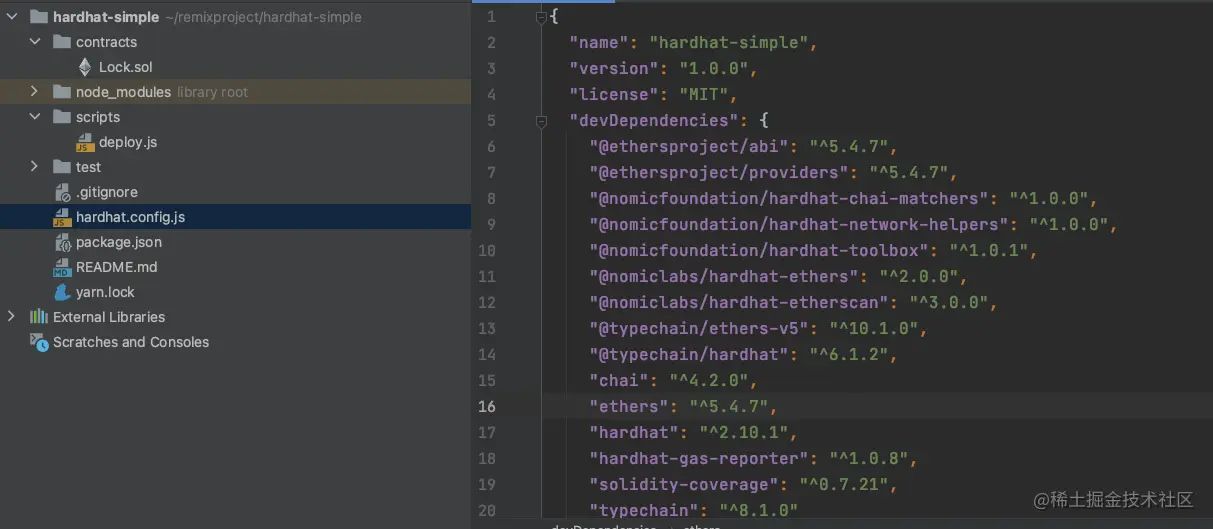Click the package.json file icon

(x=62, y=242)
